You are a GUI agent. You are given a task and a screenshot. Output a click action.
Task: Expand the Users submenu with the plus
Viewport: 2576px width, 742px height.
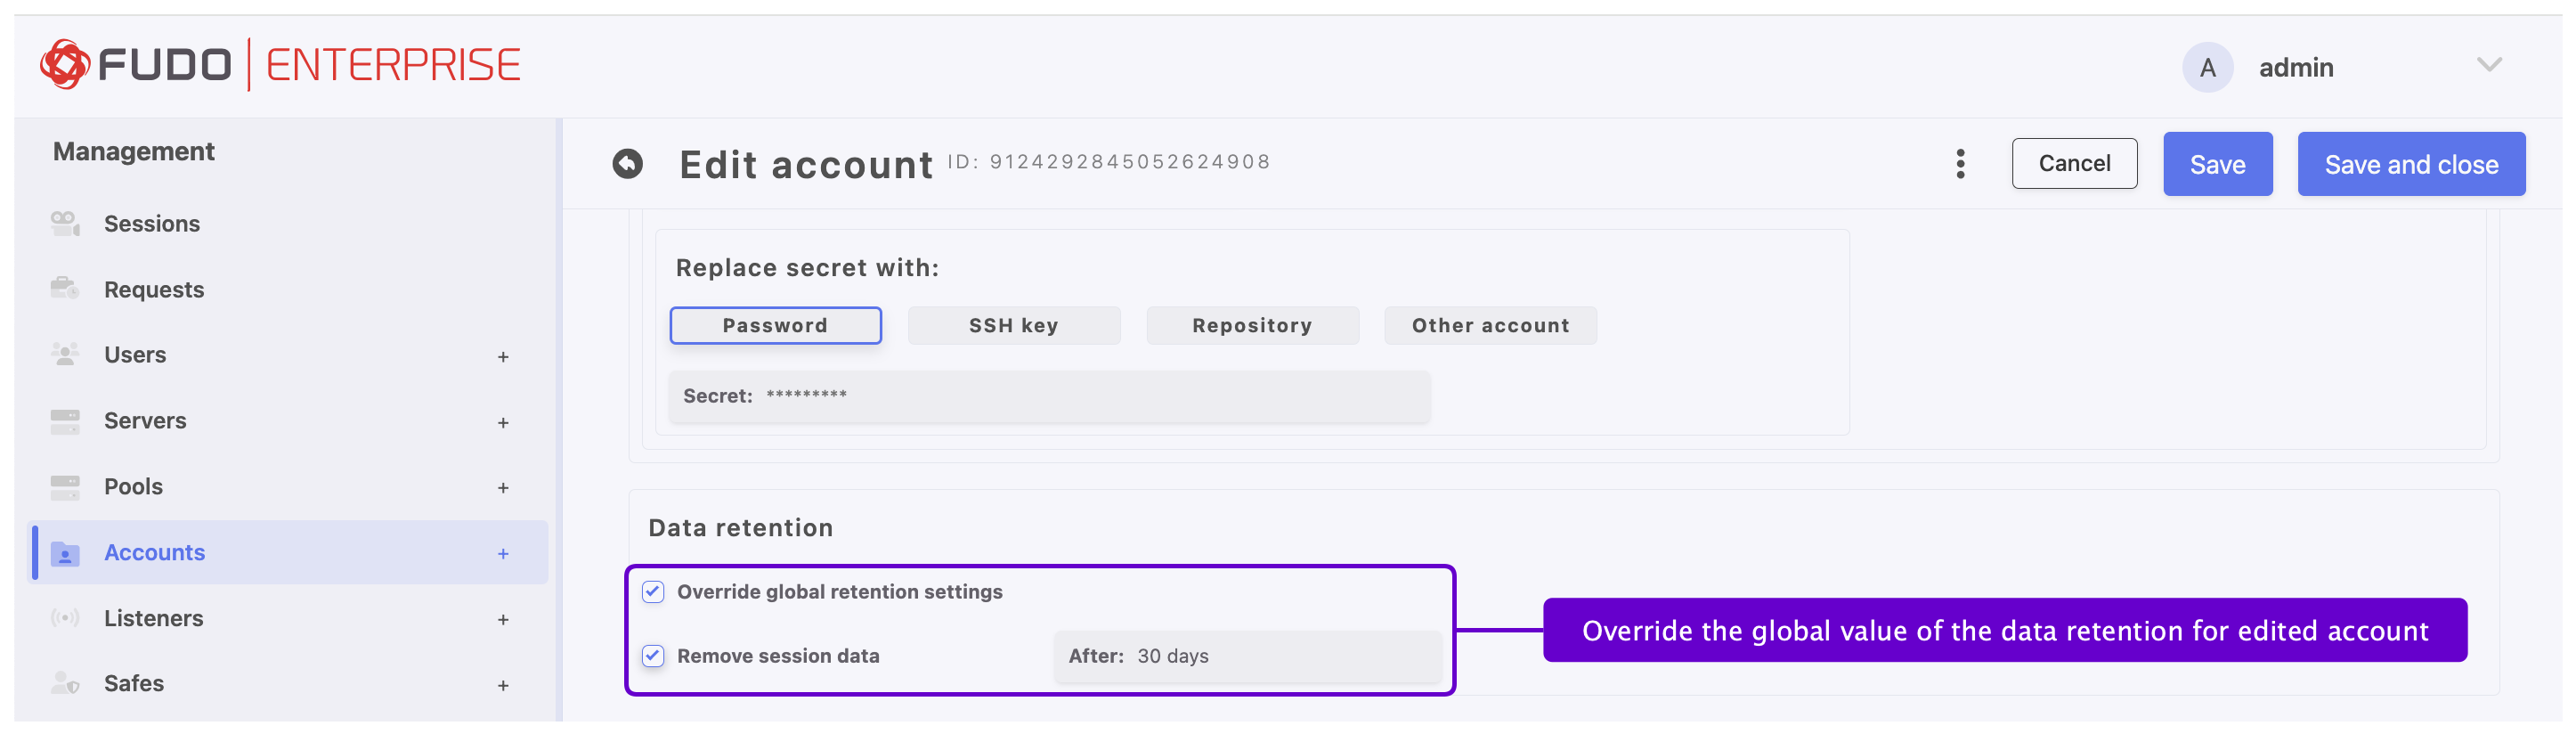pos(503,357)
